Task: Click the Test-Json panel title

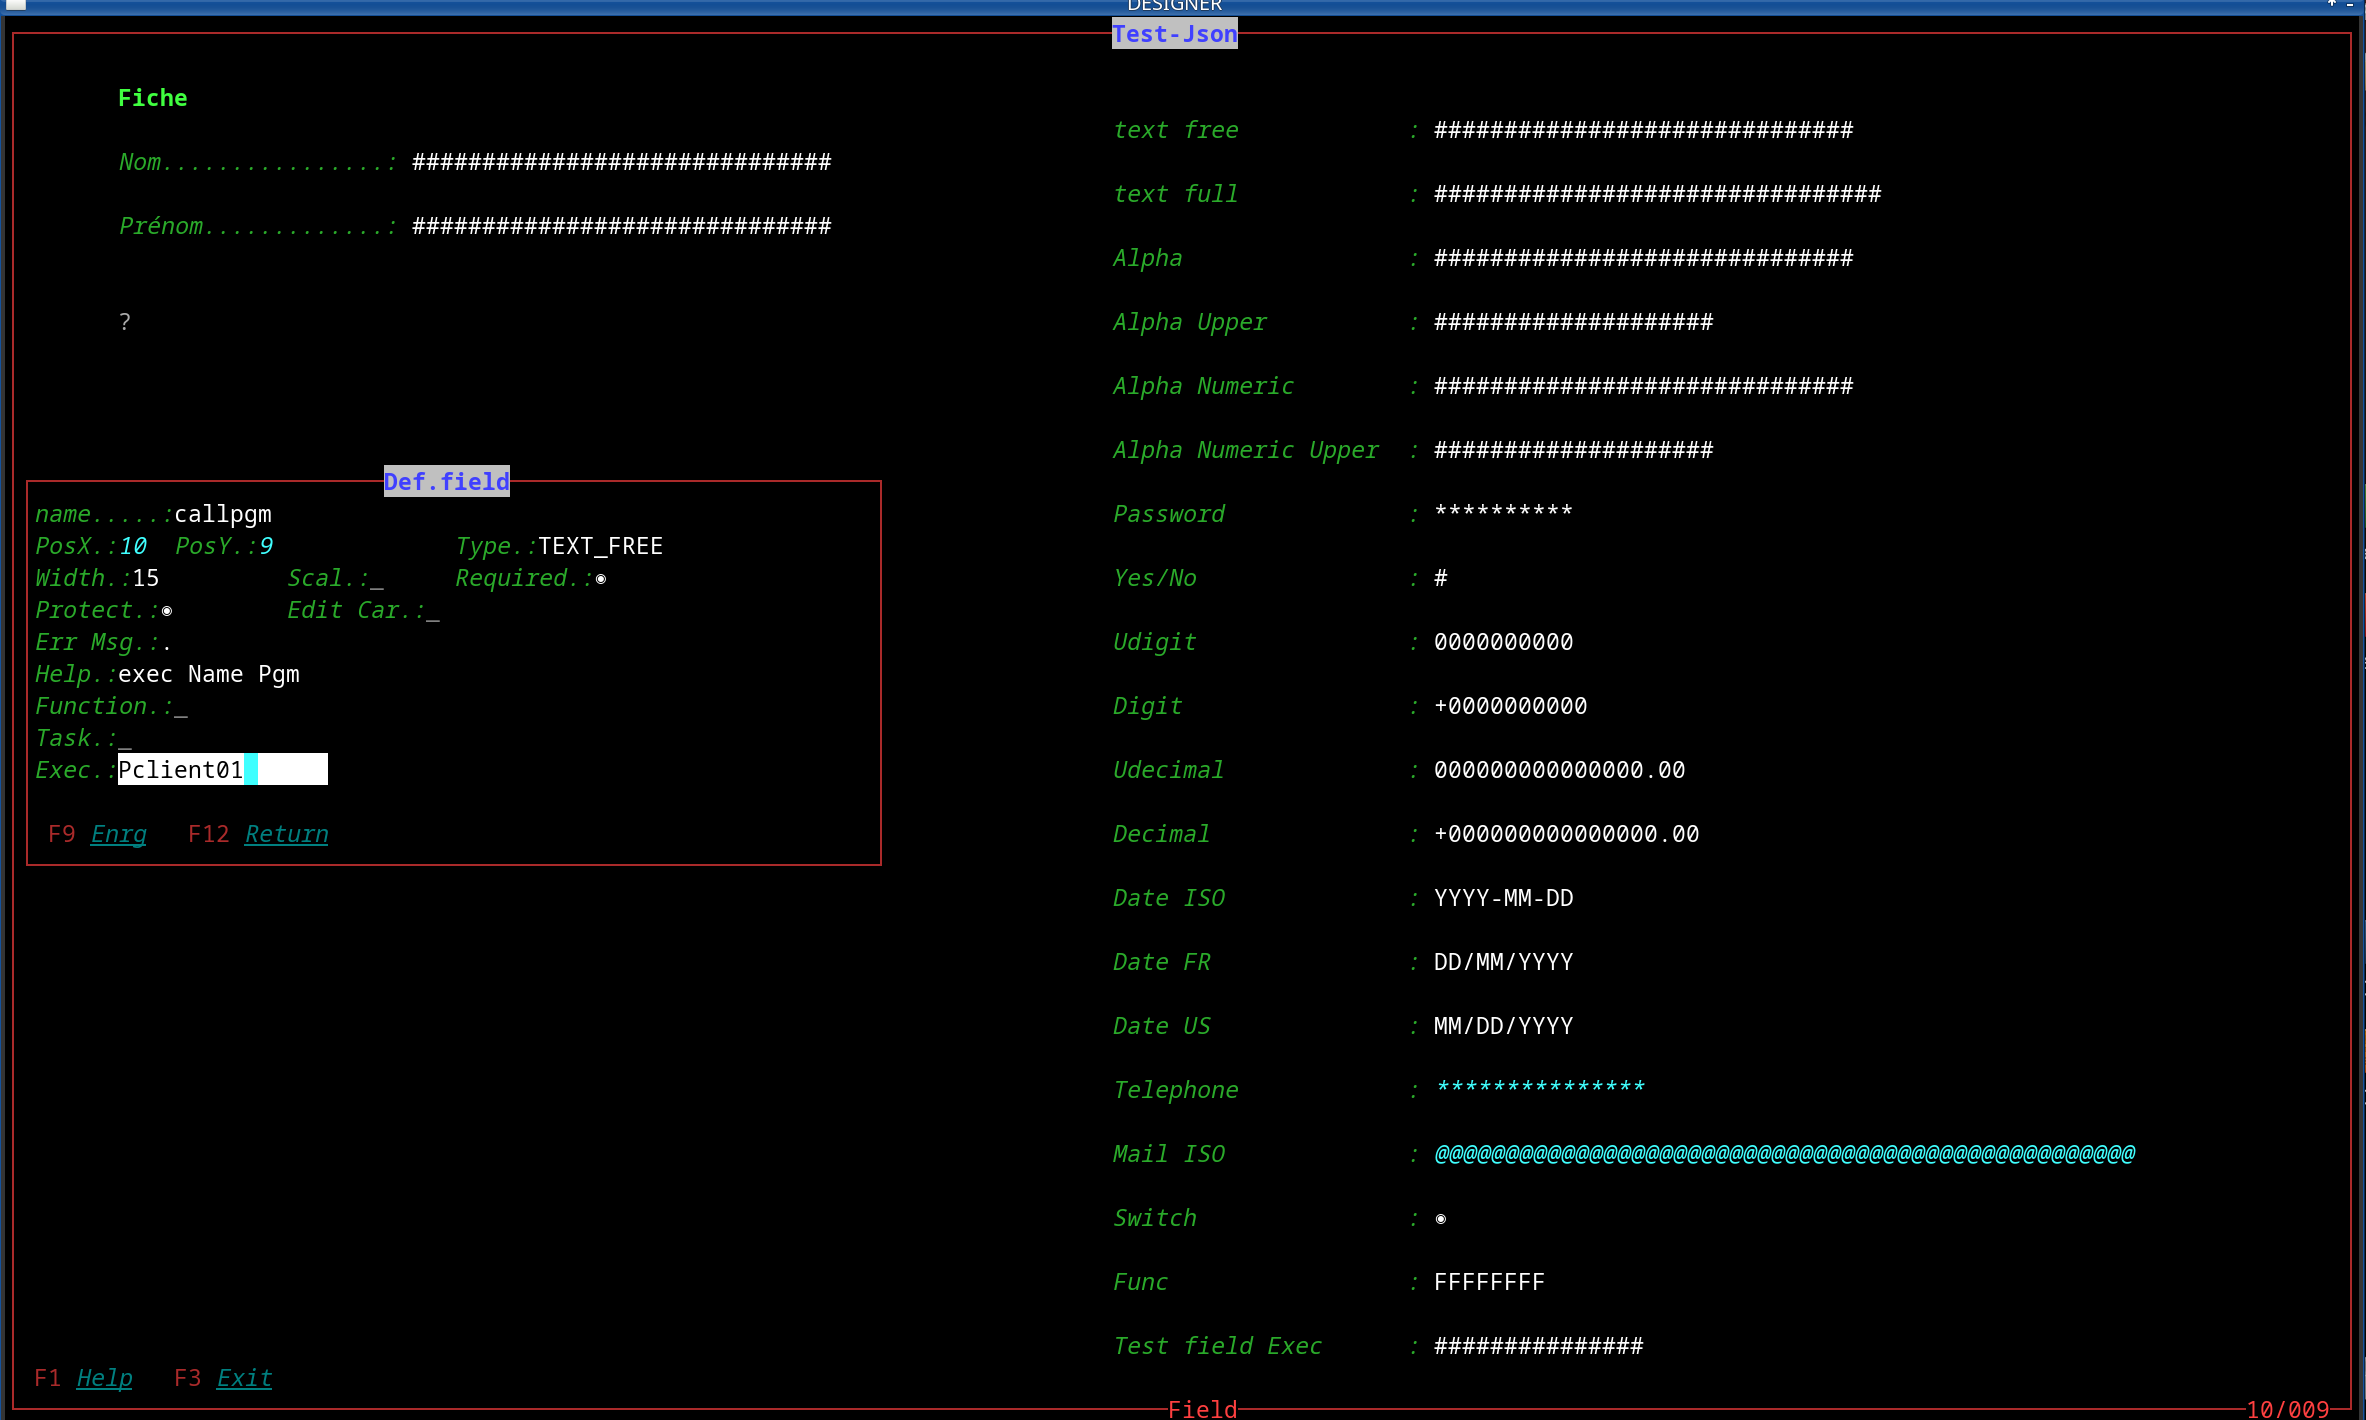Action: pos(1174,34)
